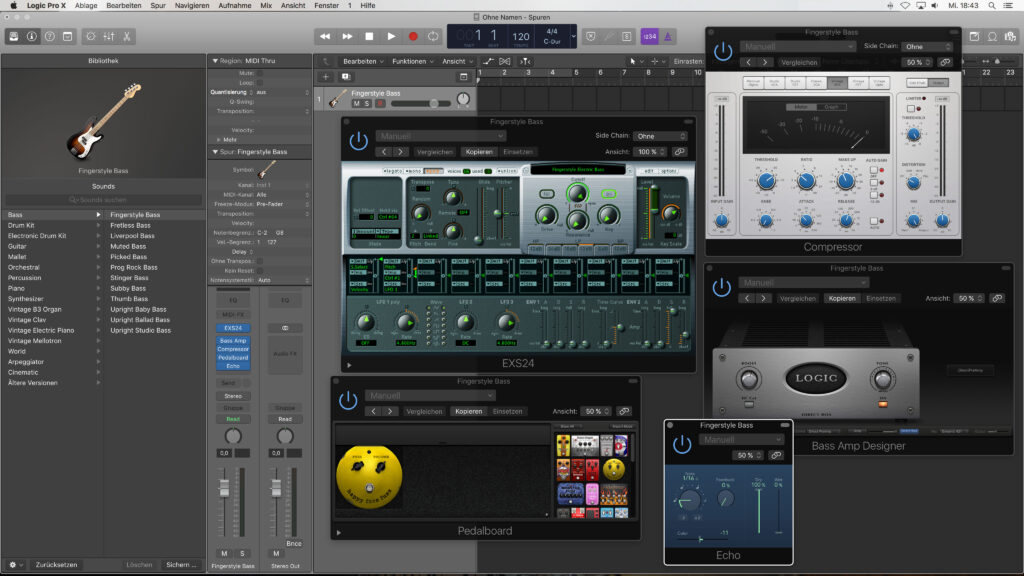
Task: Open Compressor Side Chain dropdown
Action: click(927, 46)
